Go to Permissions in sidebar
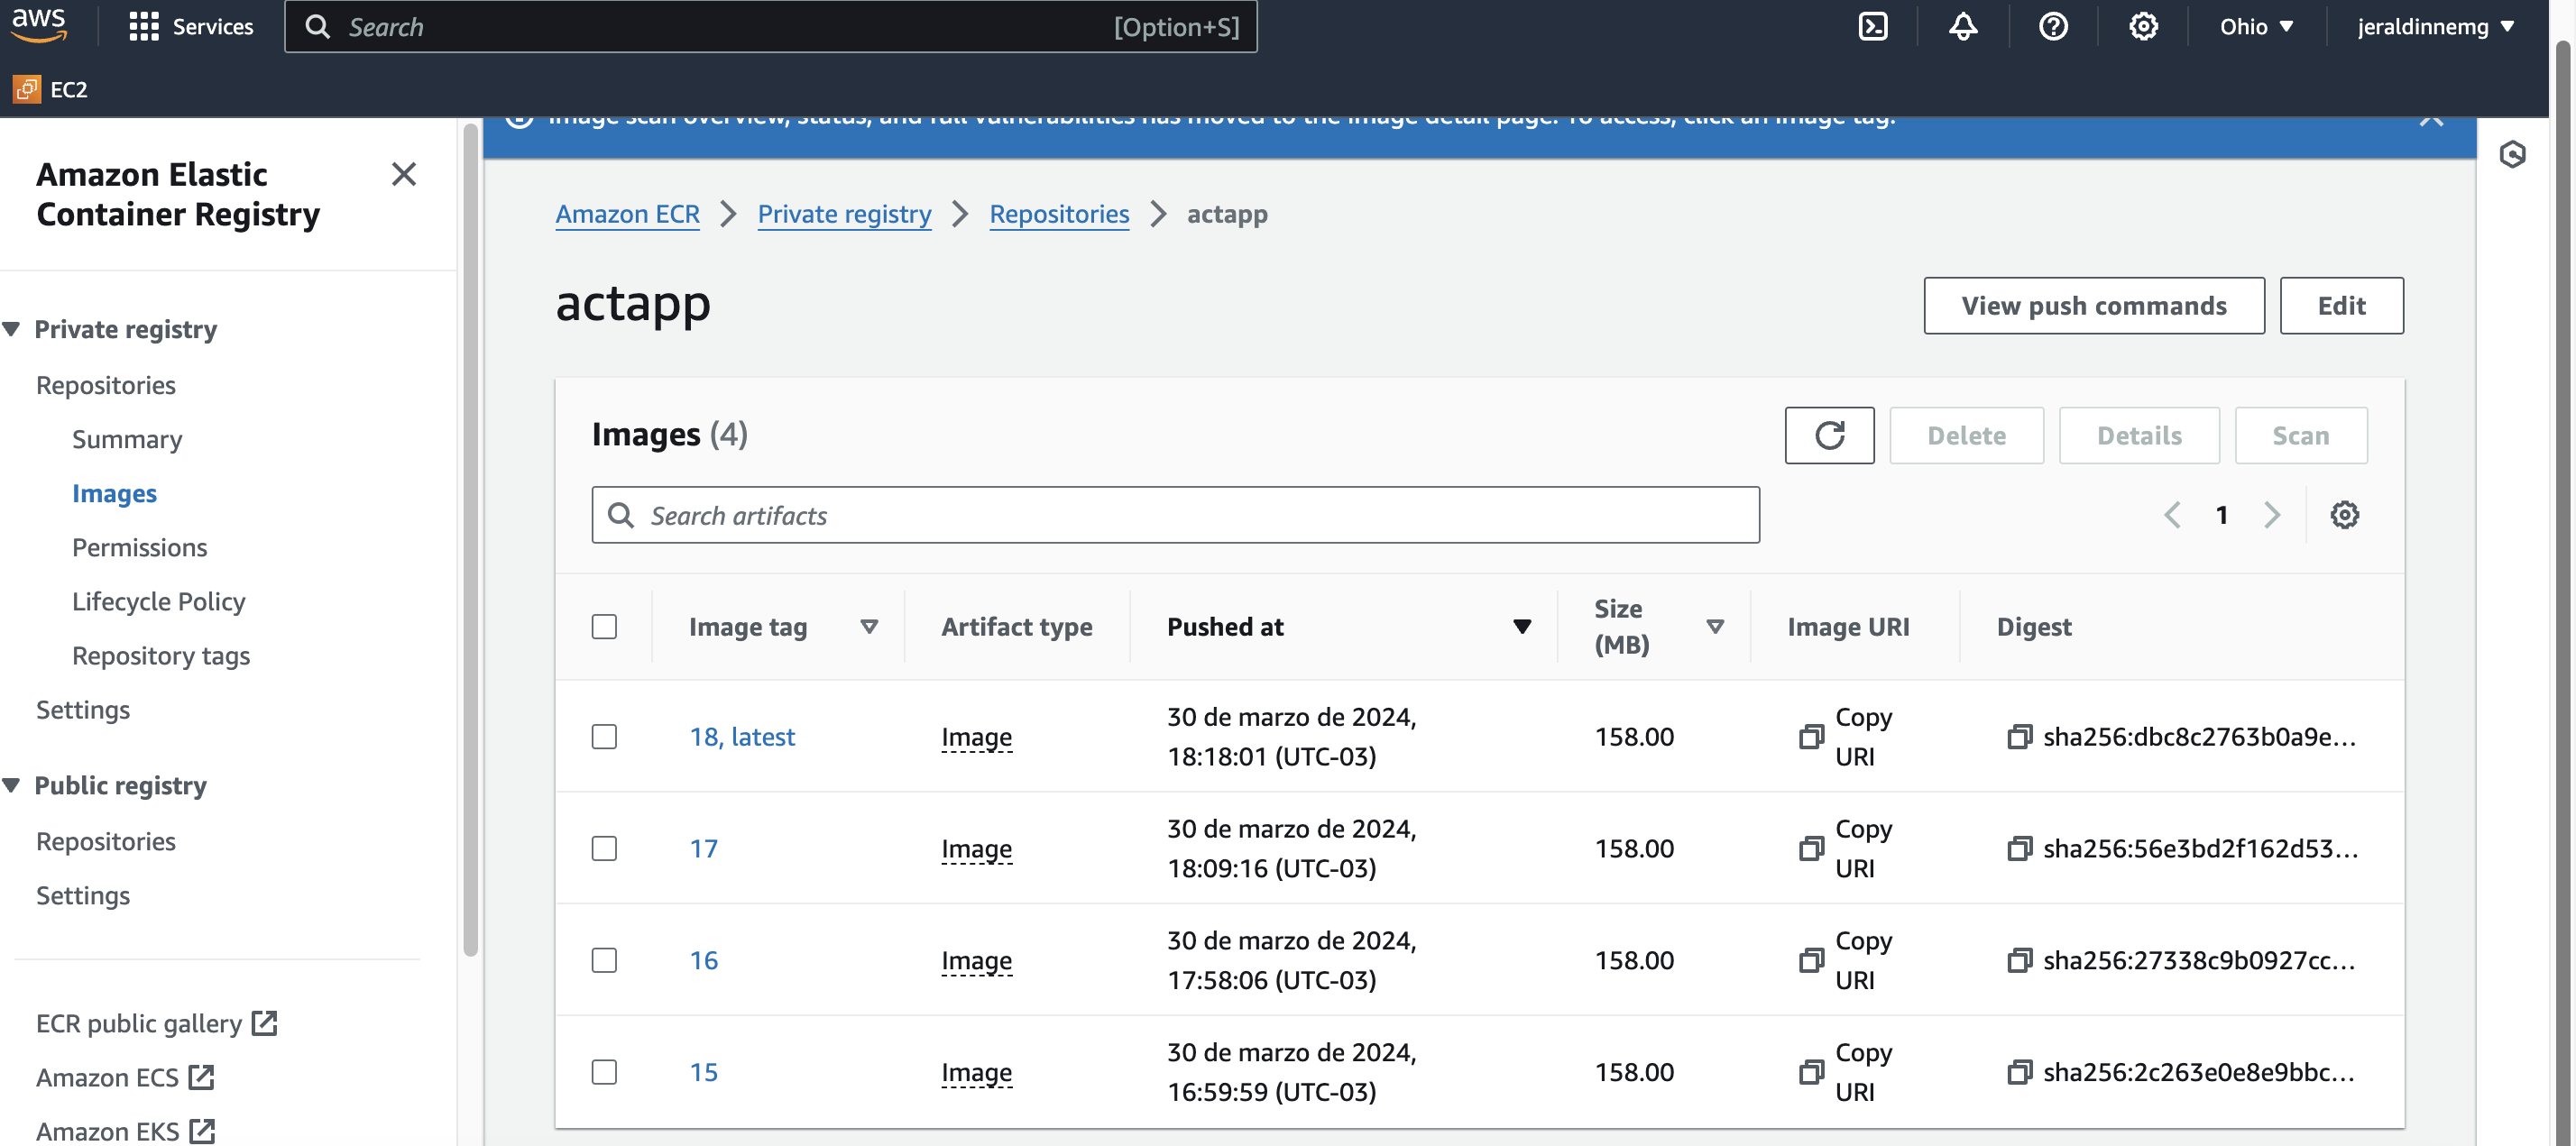Screen dimensions: 2576x1146 pos(139,547)
